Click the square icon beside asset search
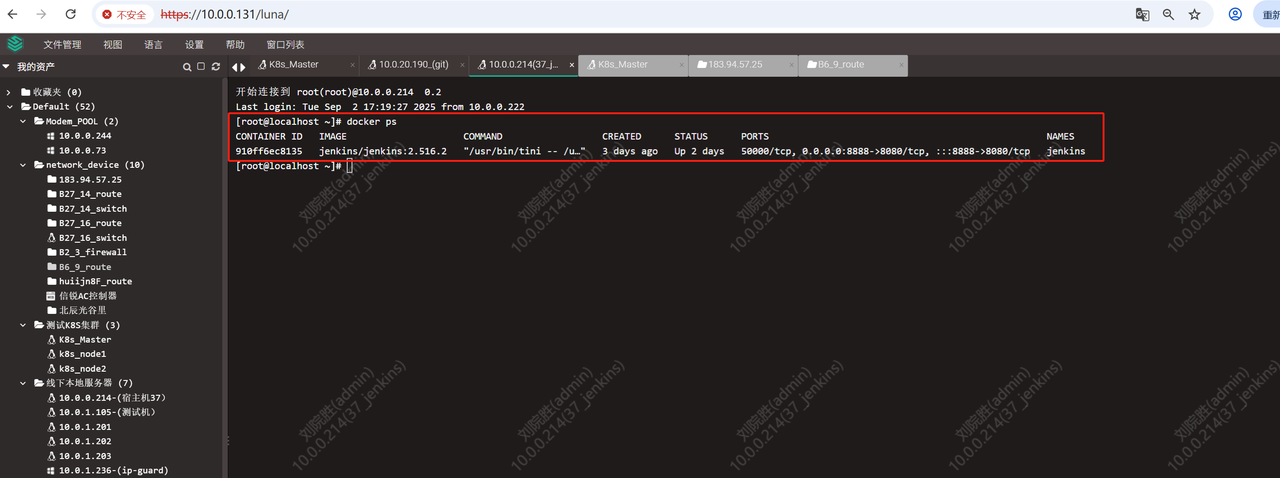The width and height of the screenshot is (1280, 478). pyautogui.click(x=201, y=67)
